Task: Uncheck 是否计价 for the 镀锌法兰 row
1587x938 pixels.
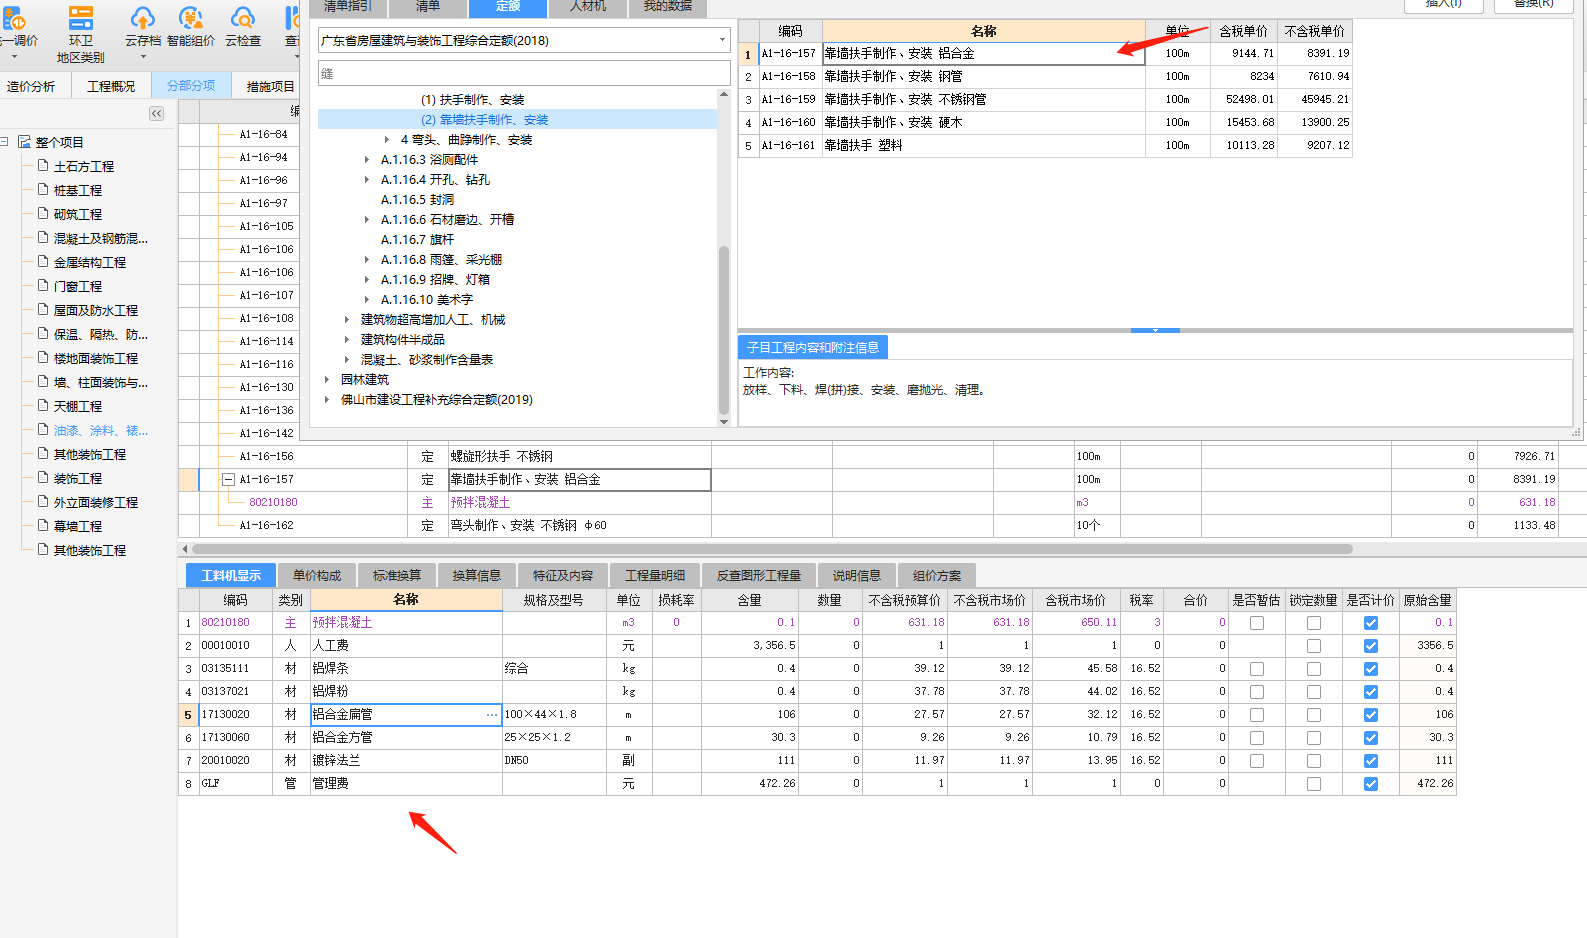Action: [1371, 761]
